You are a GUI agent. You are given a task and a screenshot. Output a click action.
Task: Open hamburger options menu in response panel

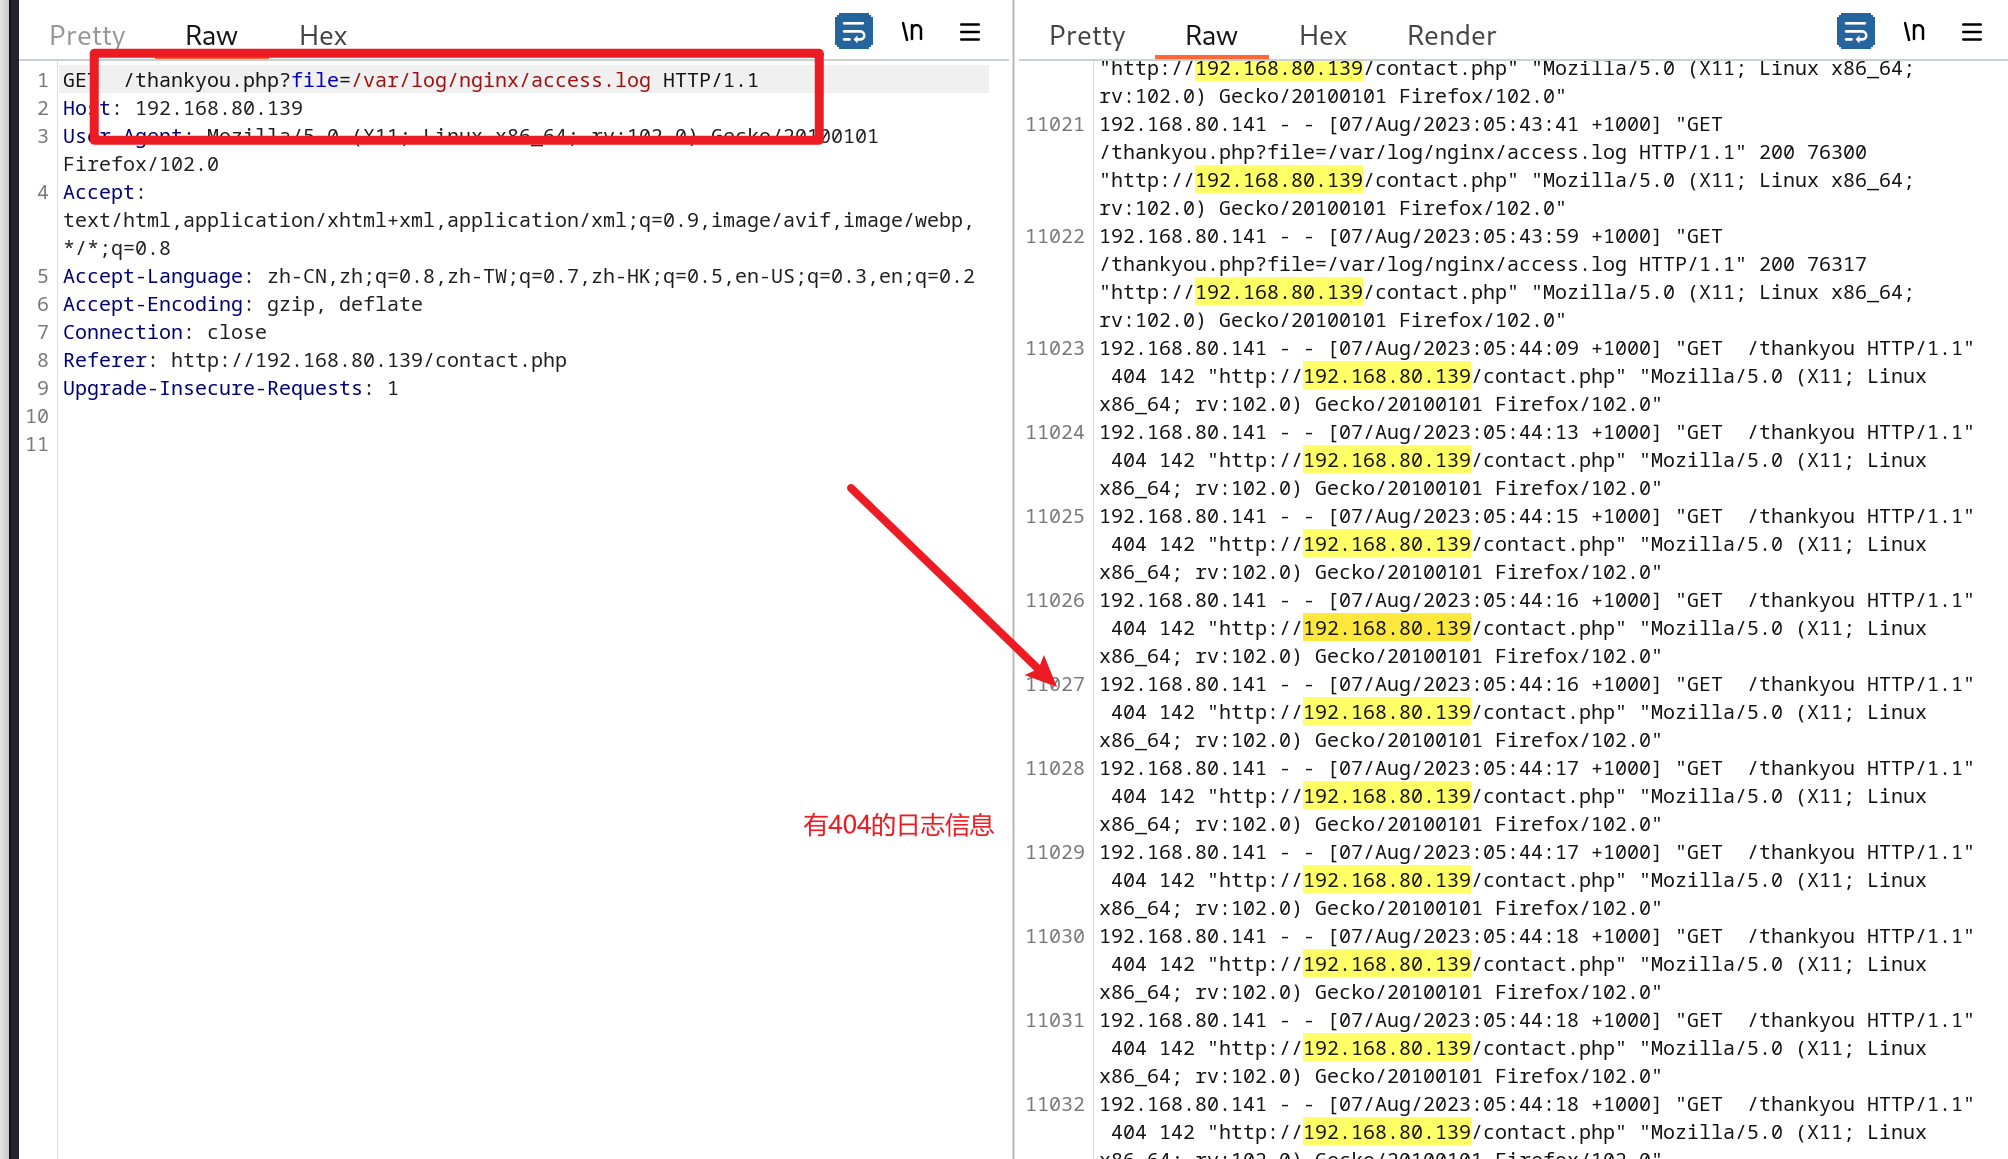(x=1971, y=32)
